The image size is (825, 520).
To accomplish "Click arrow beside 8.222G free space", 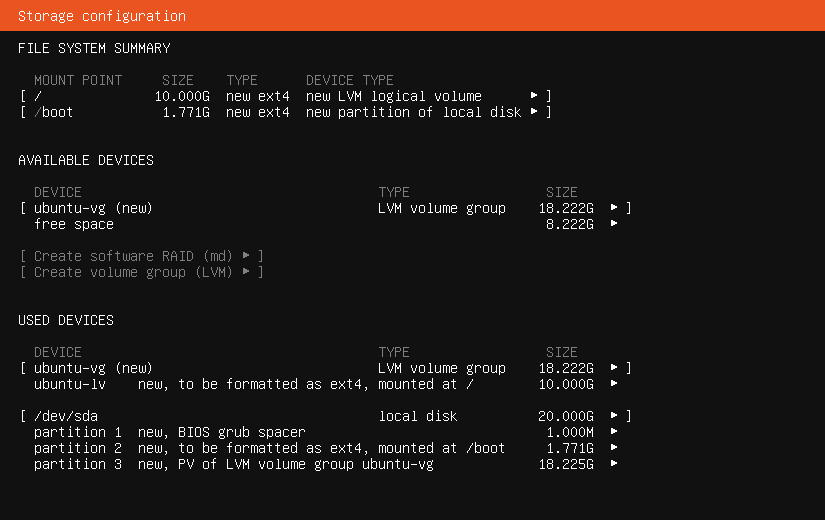I will pyautogui.click(x=614, y=224).
